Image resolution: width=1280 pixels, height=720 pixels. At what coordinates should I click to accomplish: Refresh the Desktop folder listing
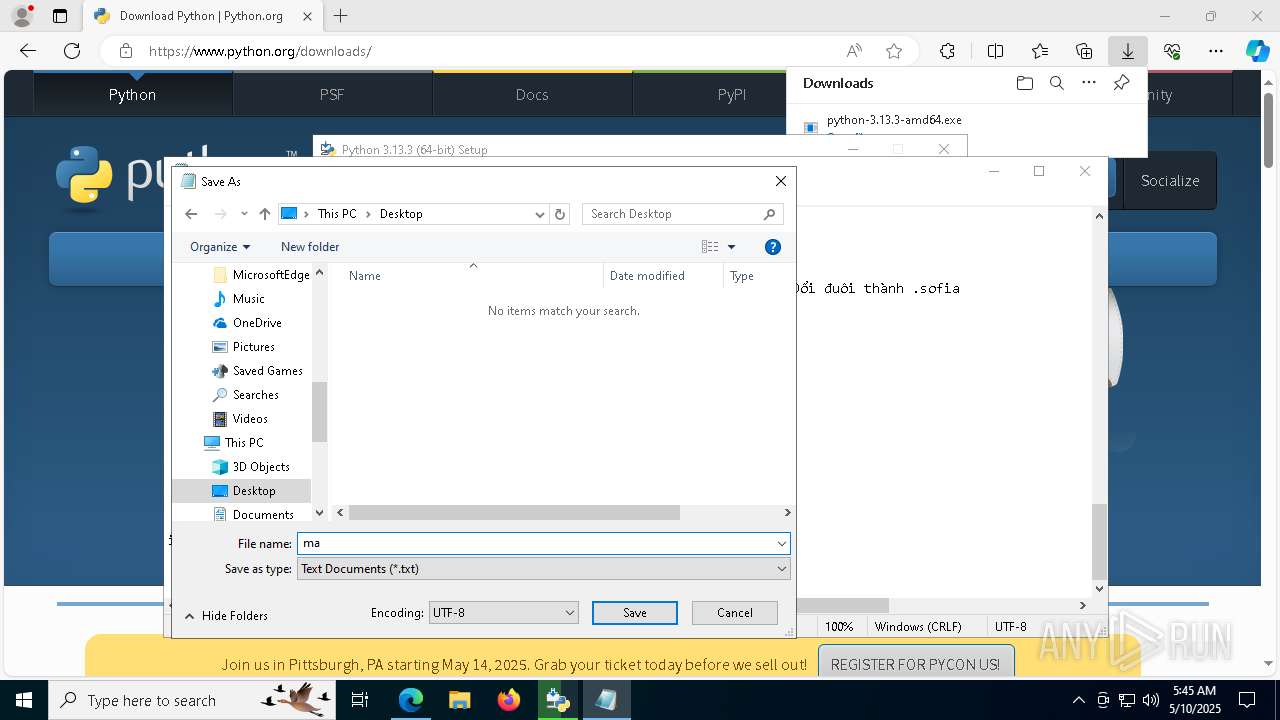tap(560, 214)
